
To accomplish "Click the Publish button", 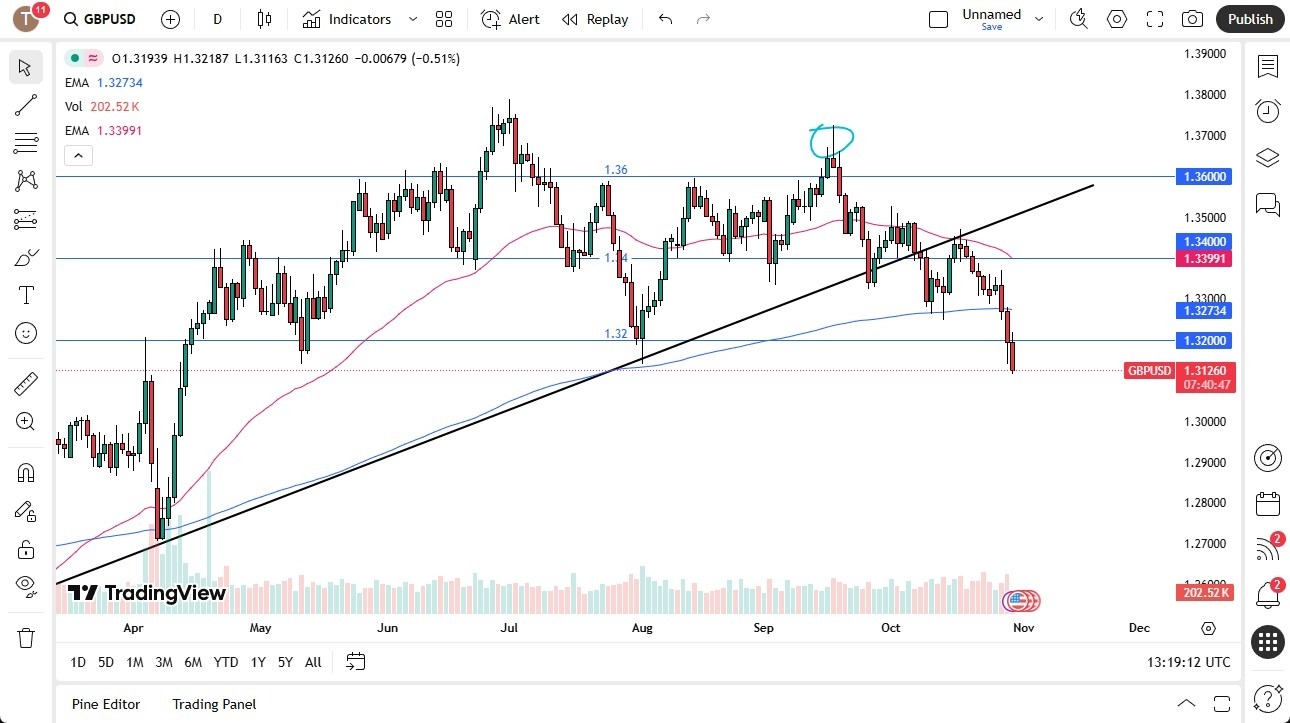I will click(1249, 19).
